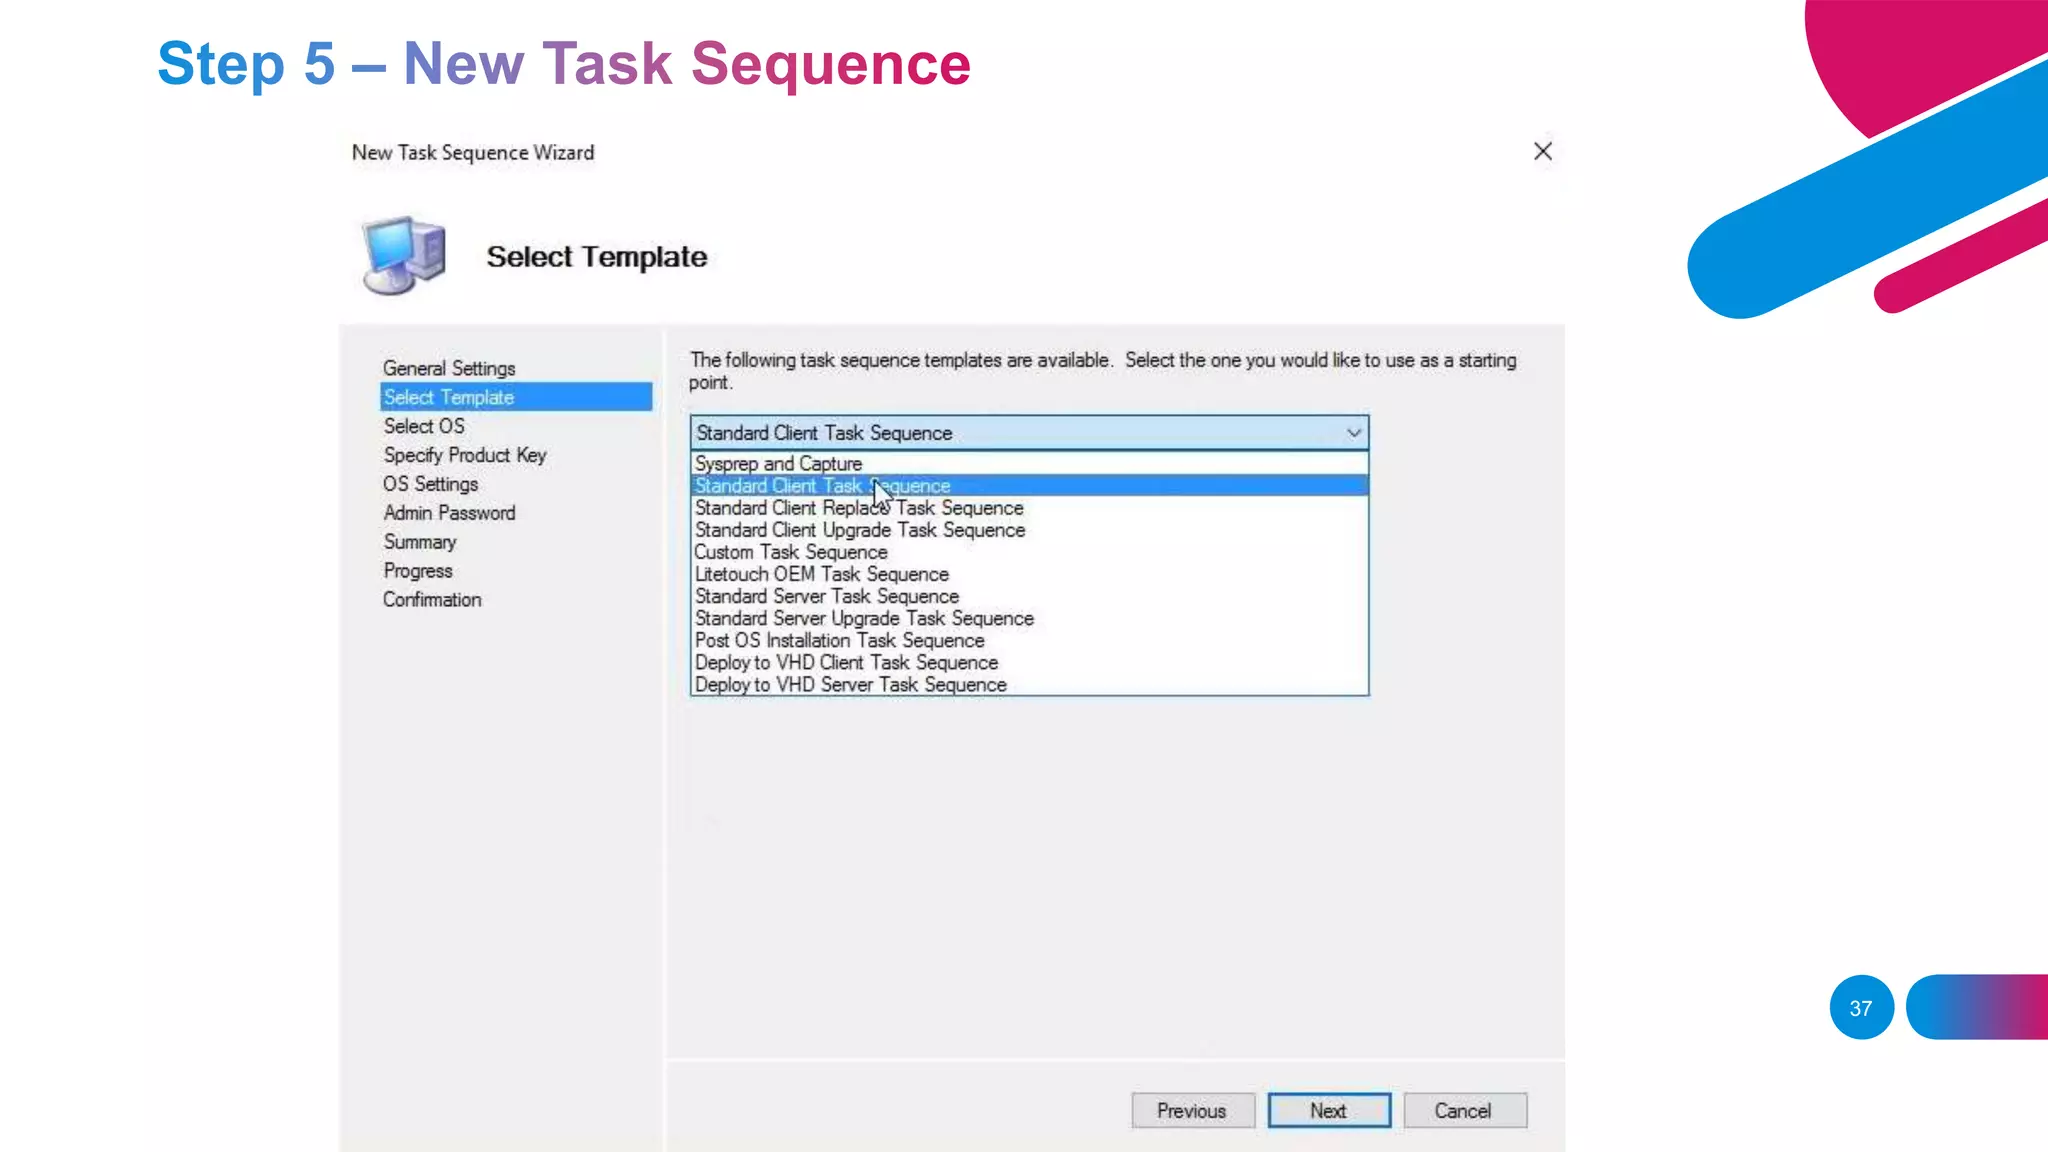Viewport: 2048px width, 1152px height.
Task: Go back with Previous button
Action: pyautogui.click(x=1192, y=1110)
